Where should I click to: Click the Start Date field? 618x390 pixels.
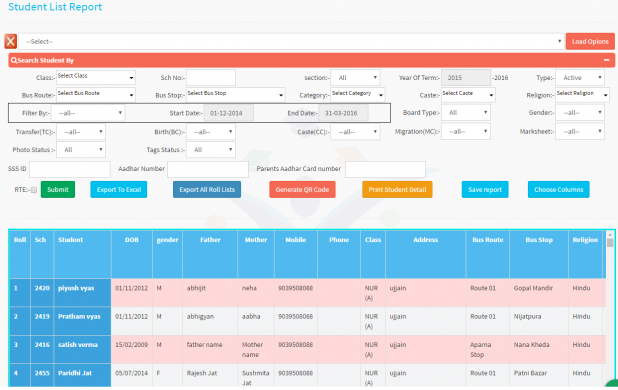tap(229, 113)
